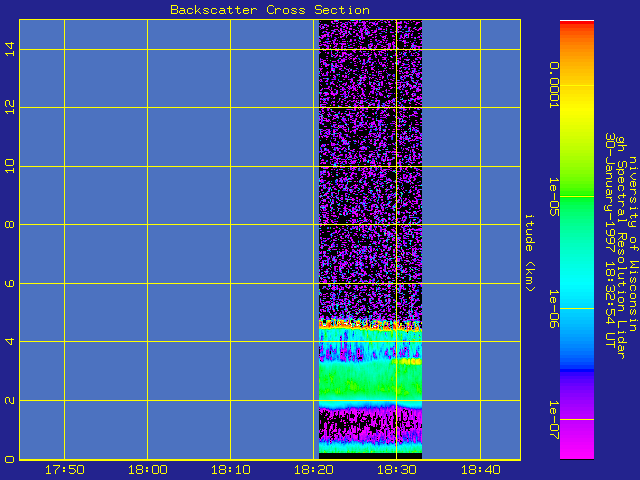The height and width of the screenshot is (480, 640).
Task: Click the black strip at the data base
Action: click(370, 456)
